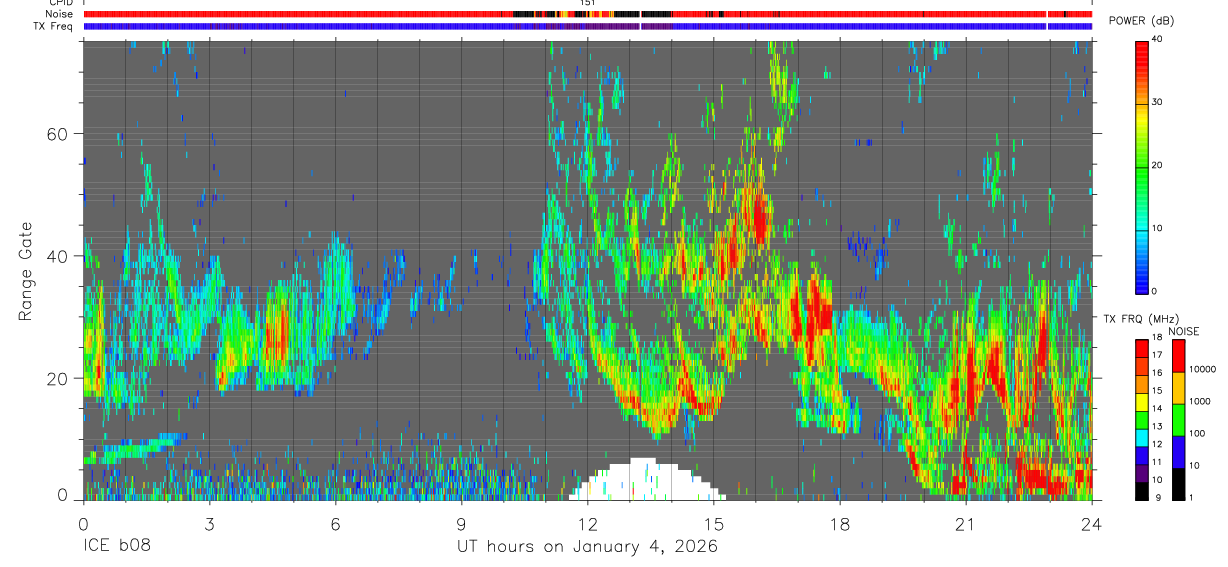
Task: Click the 24 tick on the UT hours axis
Action: pos(1092,523)
